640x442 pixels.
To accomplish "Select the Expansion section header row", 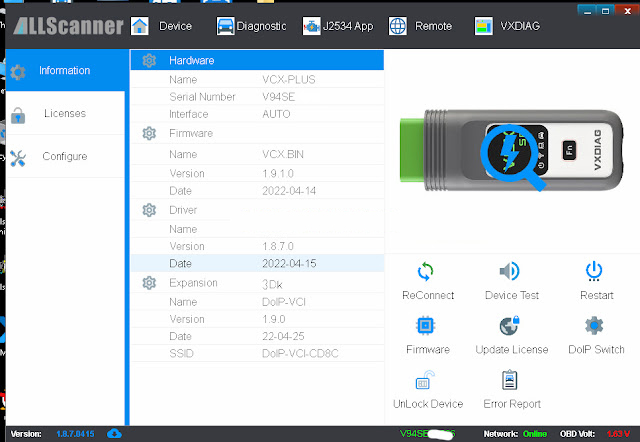I will 257,283.
